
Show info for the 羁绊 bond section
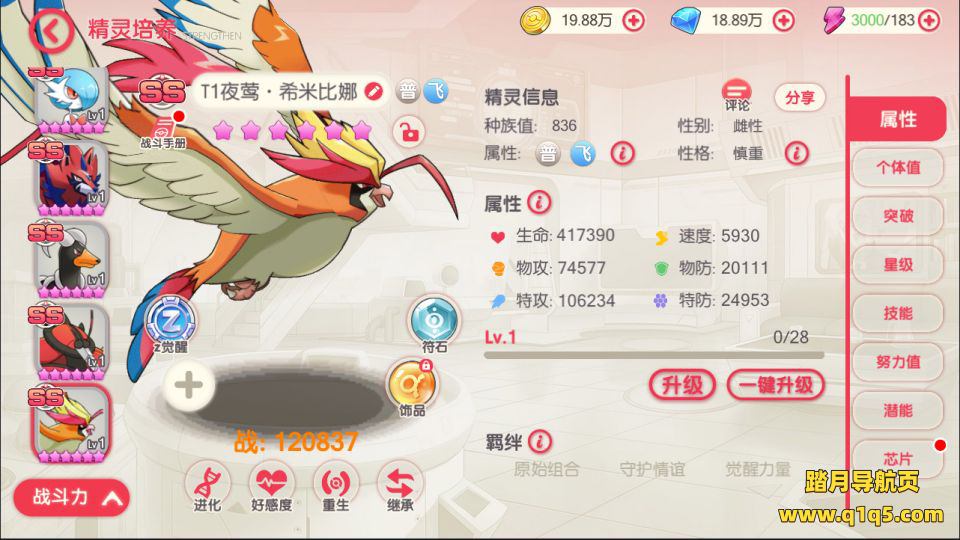click(x=539, y=441)
